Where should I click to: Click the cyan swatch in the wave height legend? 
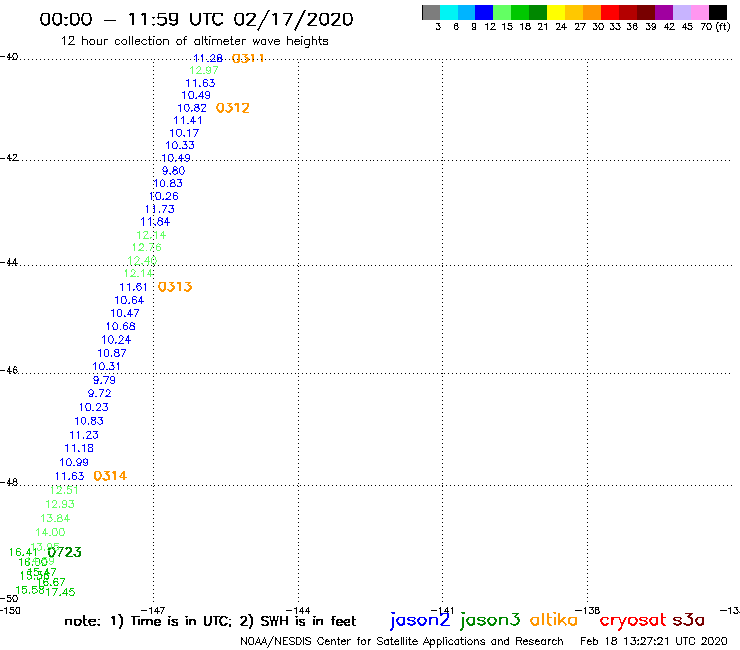tap(448, 12)
